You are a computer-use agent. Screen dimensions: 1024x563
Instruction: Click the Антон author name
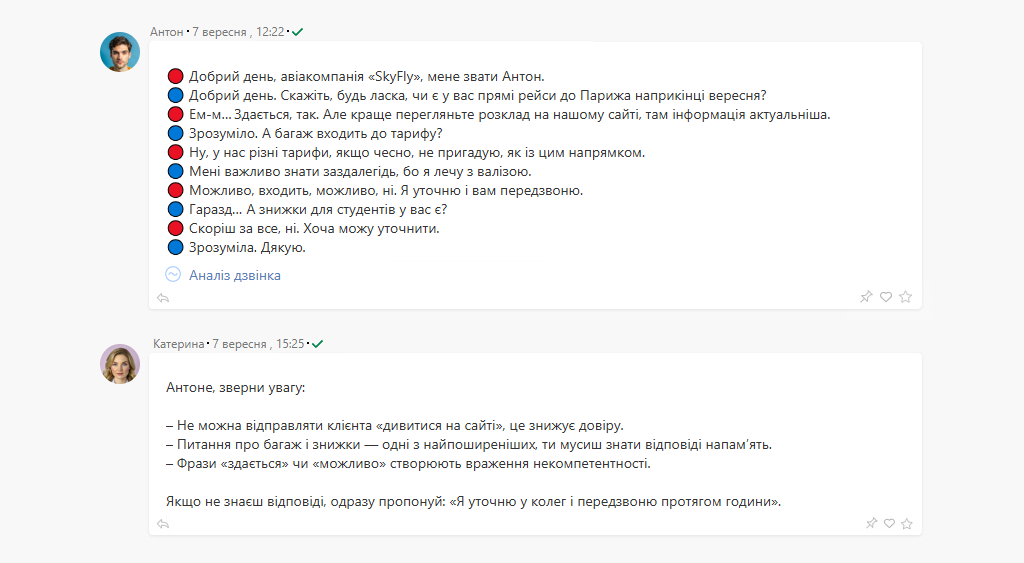[166, 32]
